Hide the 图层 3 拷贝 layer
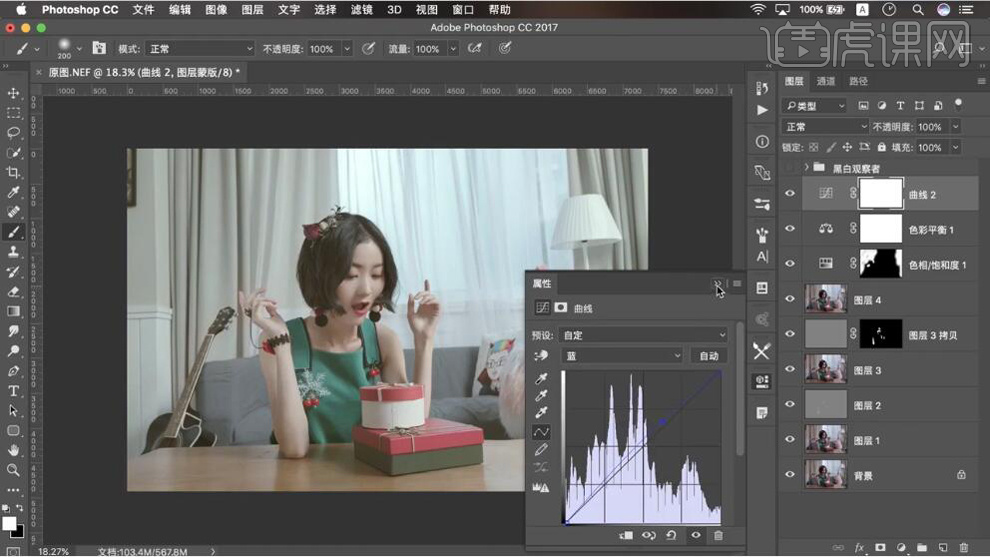This screenshot has width=990, height=557. tap(790, 334)
